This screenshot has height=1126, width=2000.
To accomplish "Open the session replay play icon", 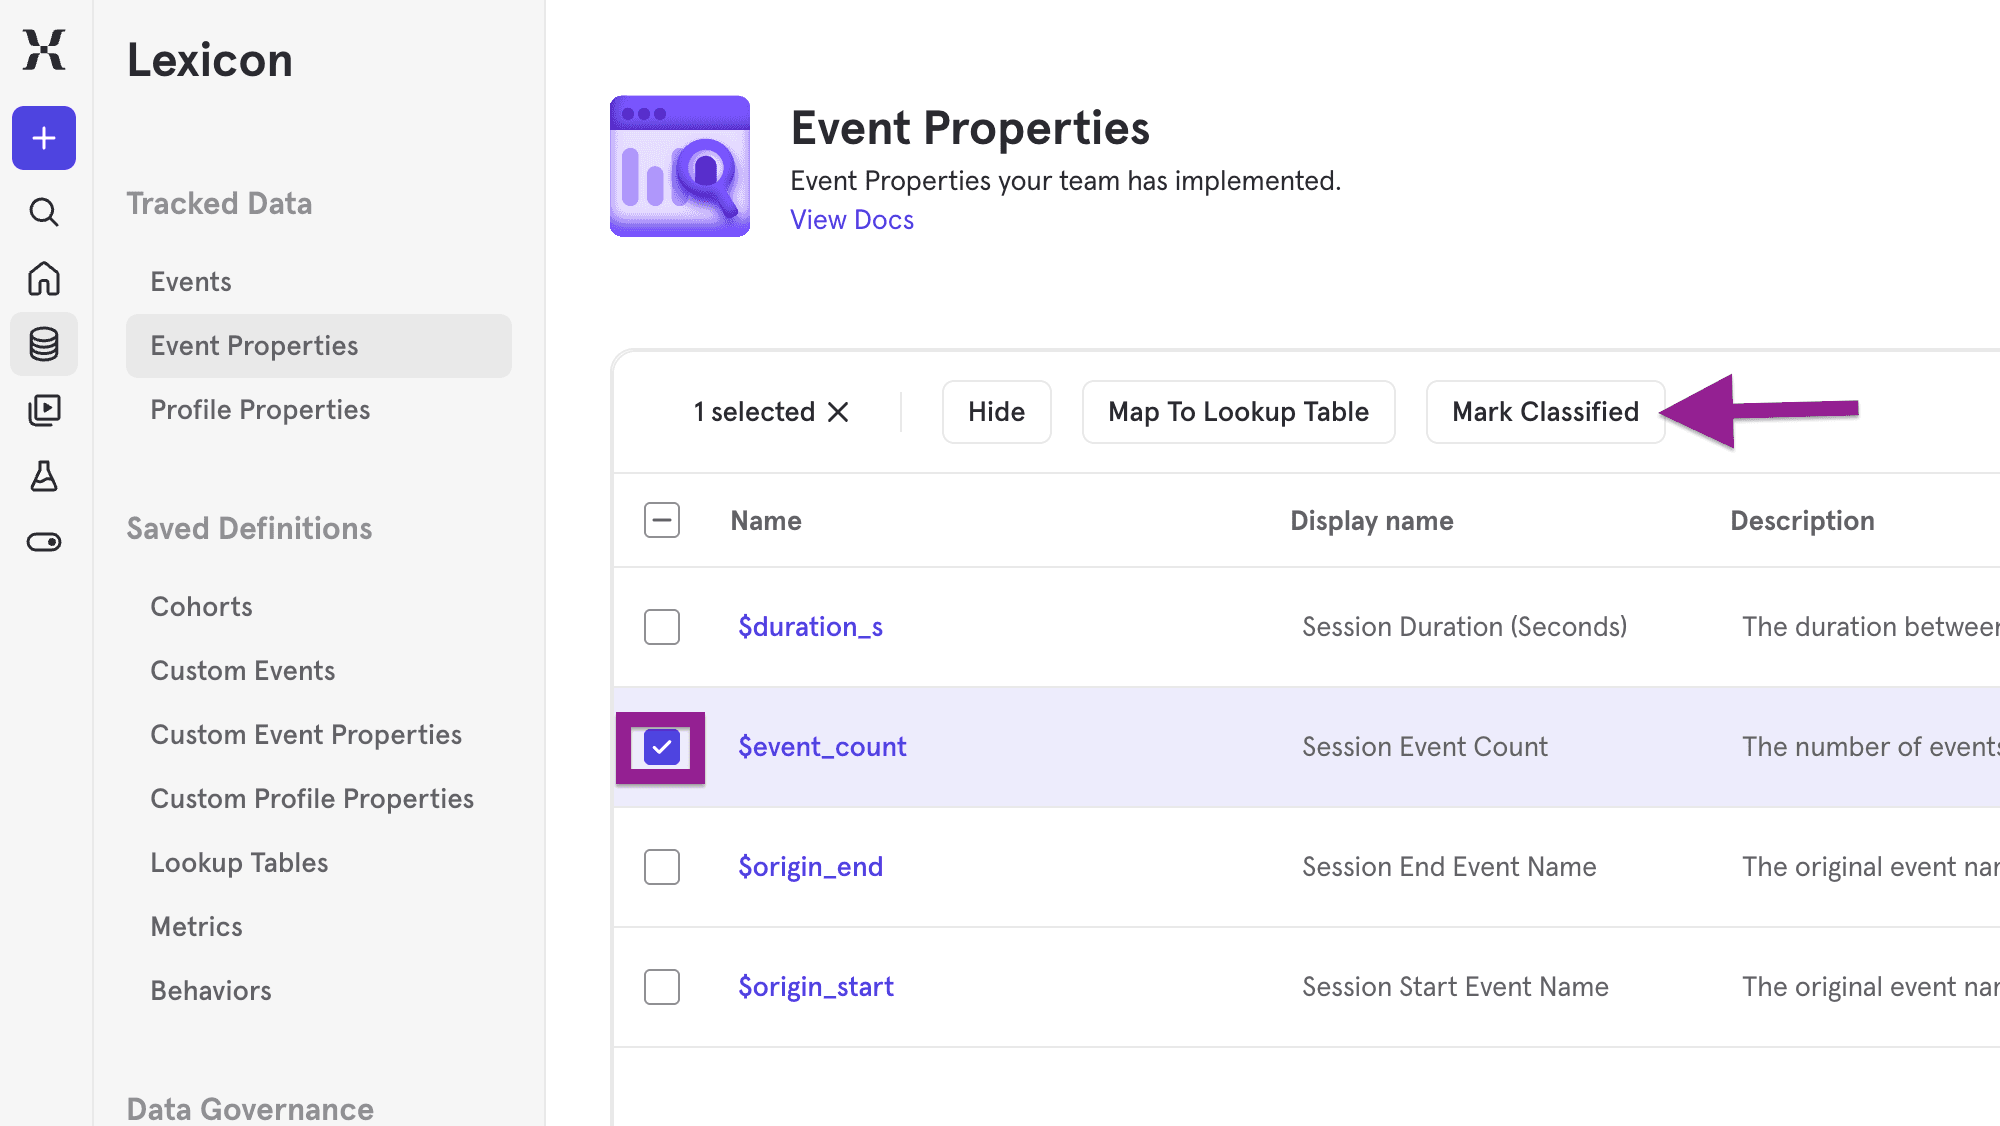I will [x=44, y=410].
